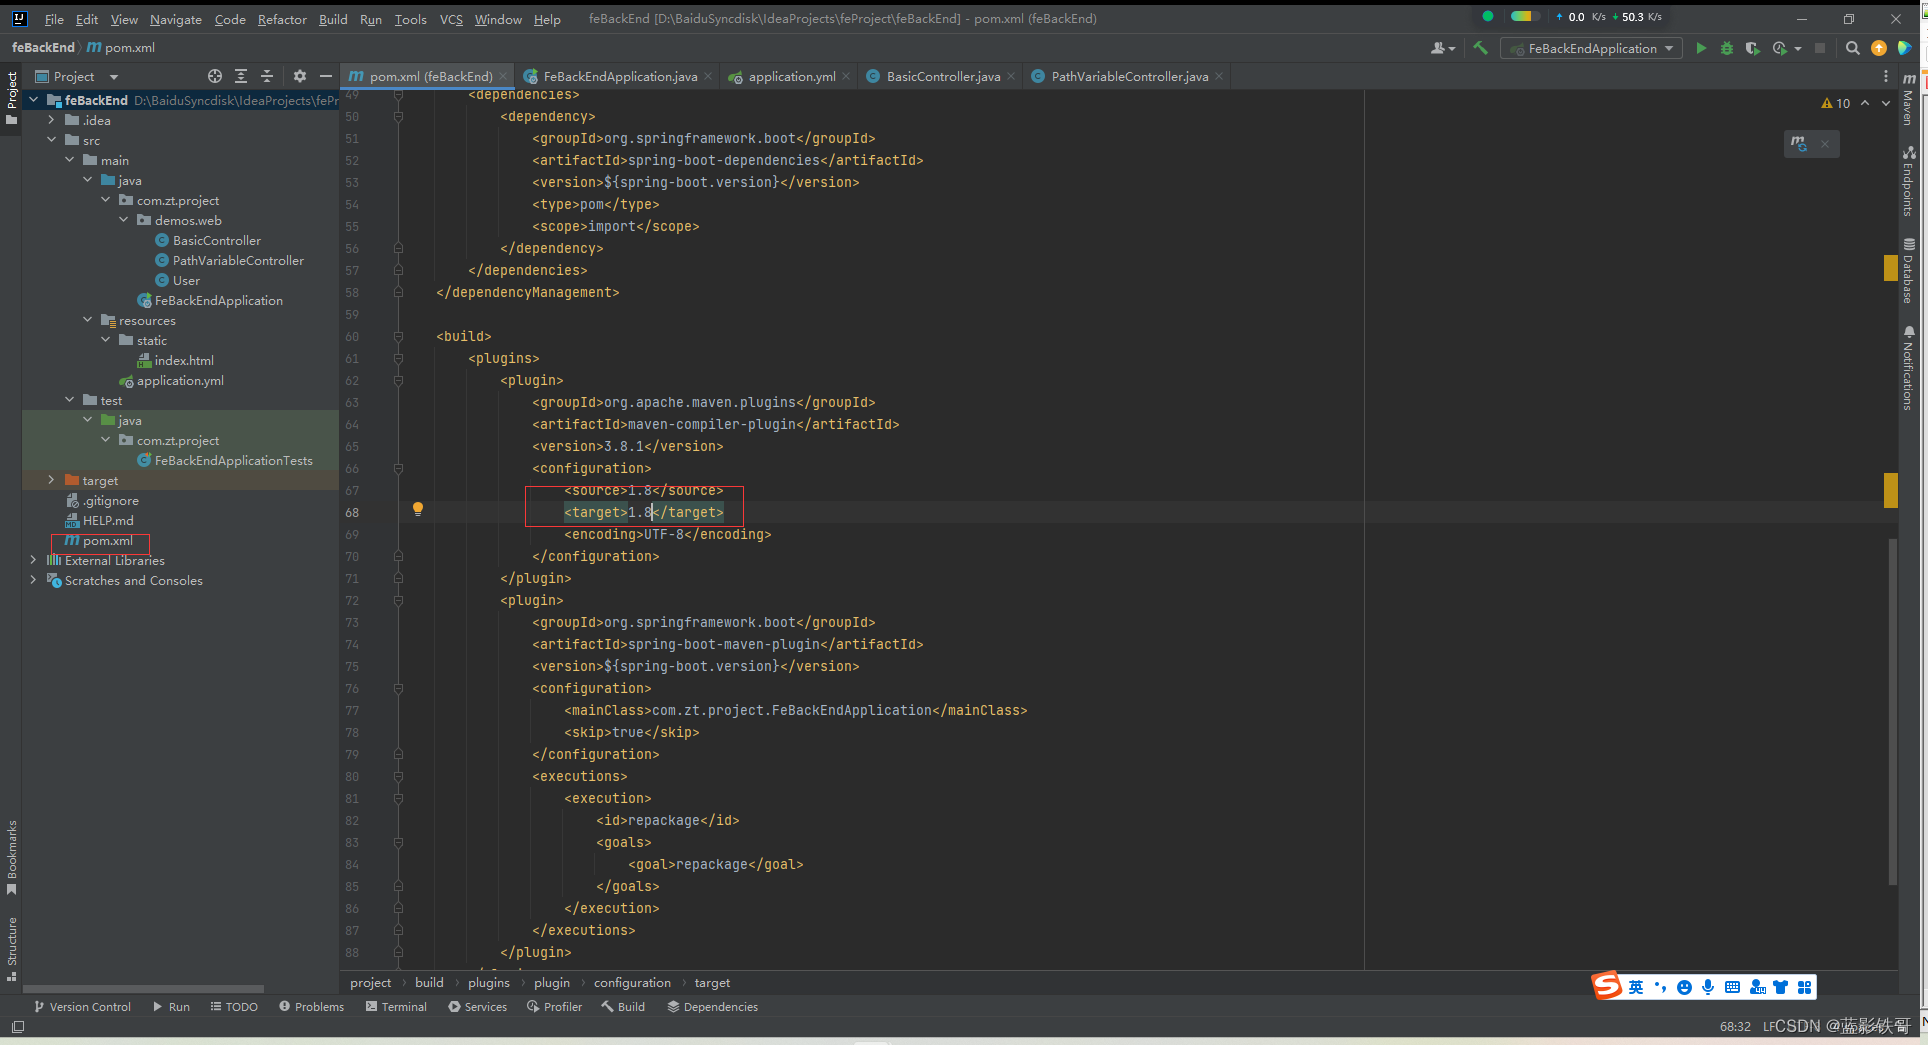
Task: Run FeBackEndApplication with the green play icon
Action: point(1701,48)
